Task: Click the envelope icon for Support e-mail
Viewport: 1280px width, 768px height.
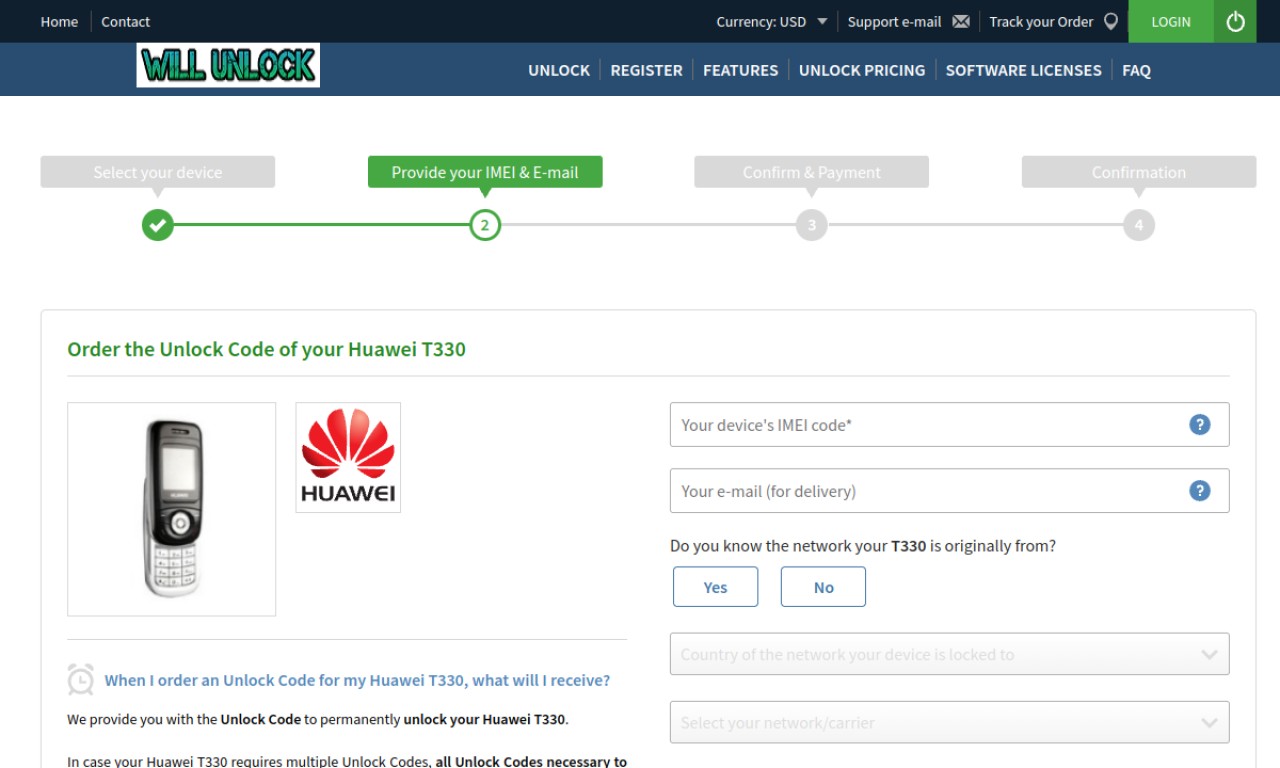Action: click(961, 21)
